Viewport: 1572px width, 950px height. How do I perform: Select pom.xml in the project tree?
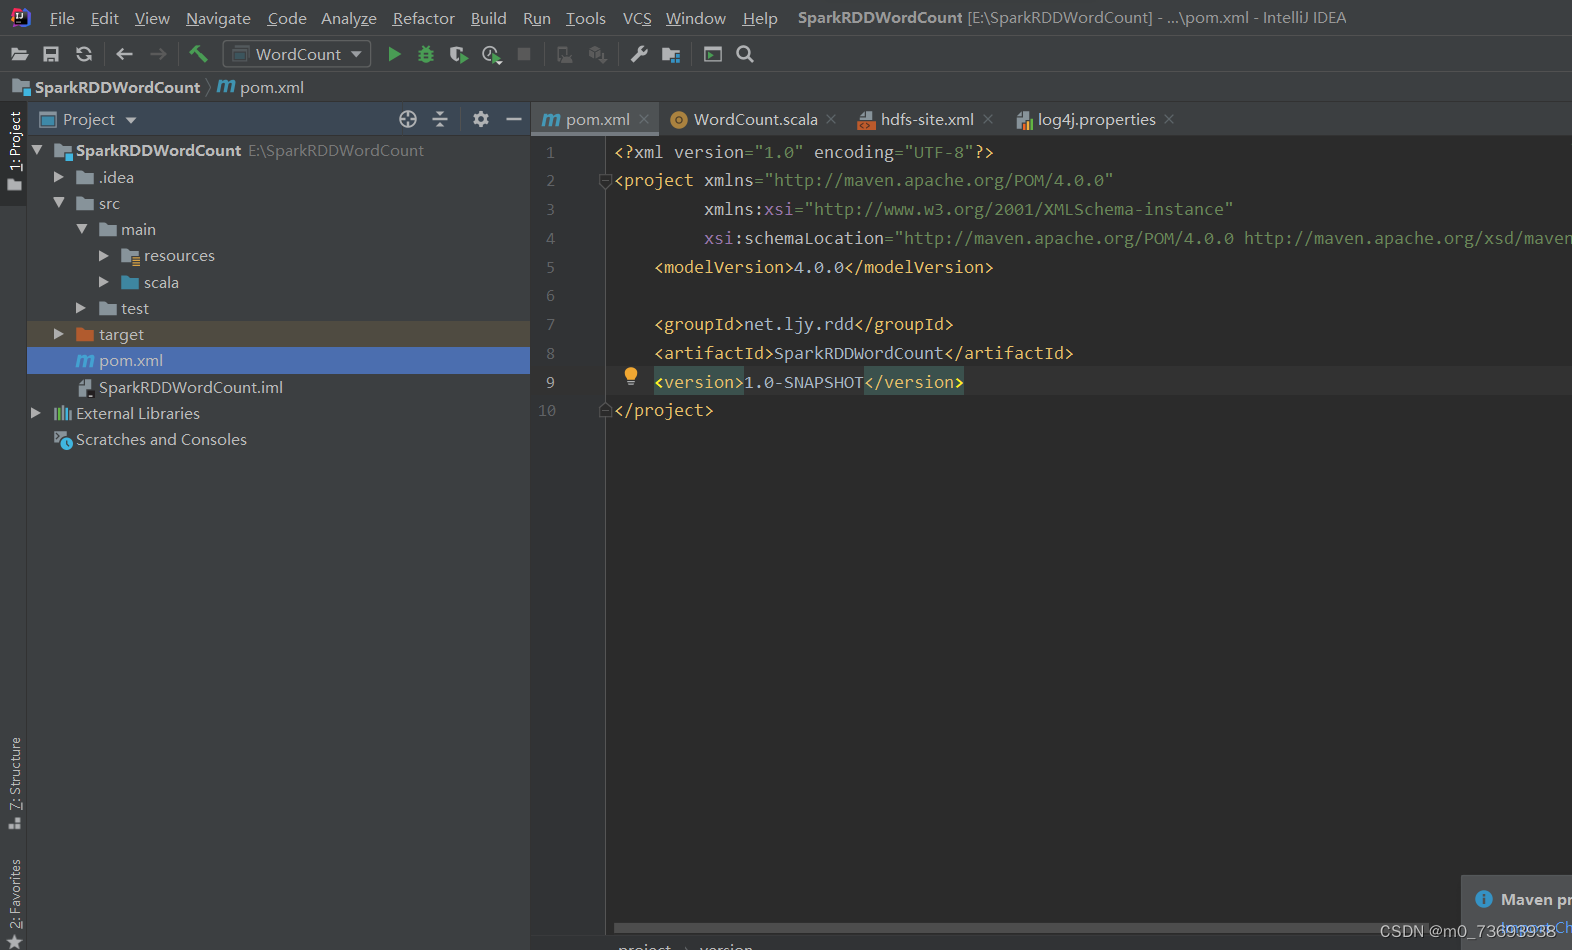coord(278,361)
